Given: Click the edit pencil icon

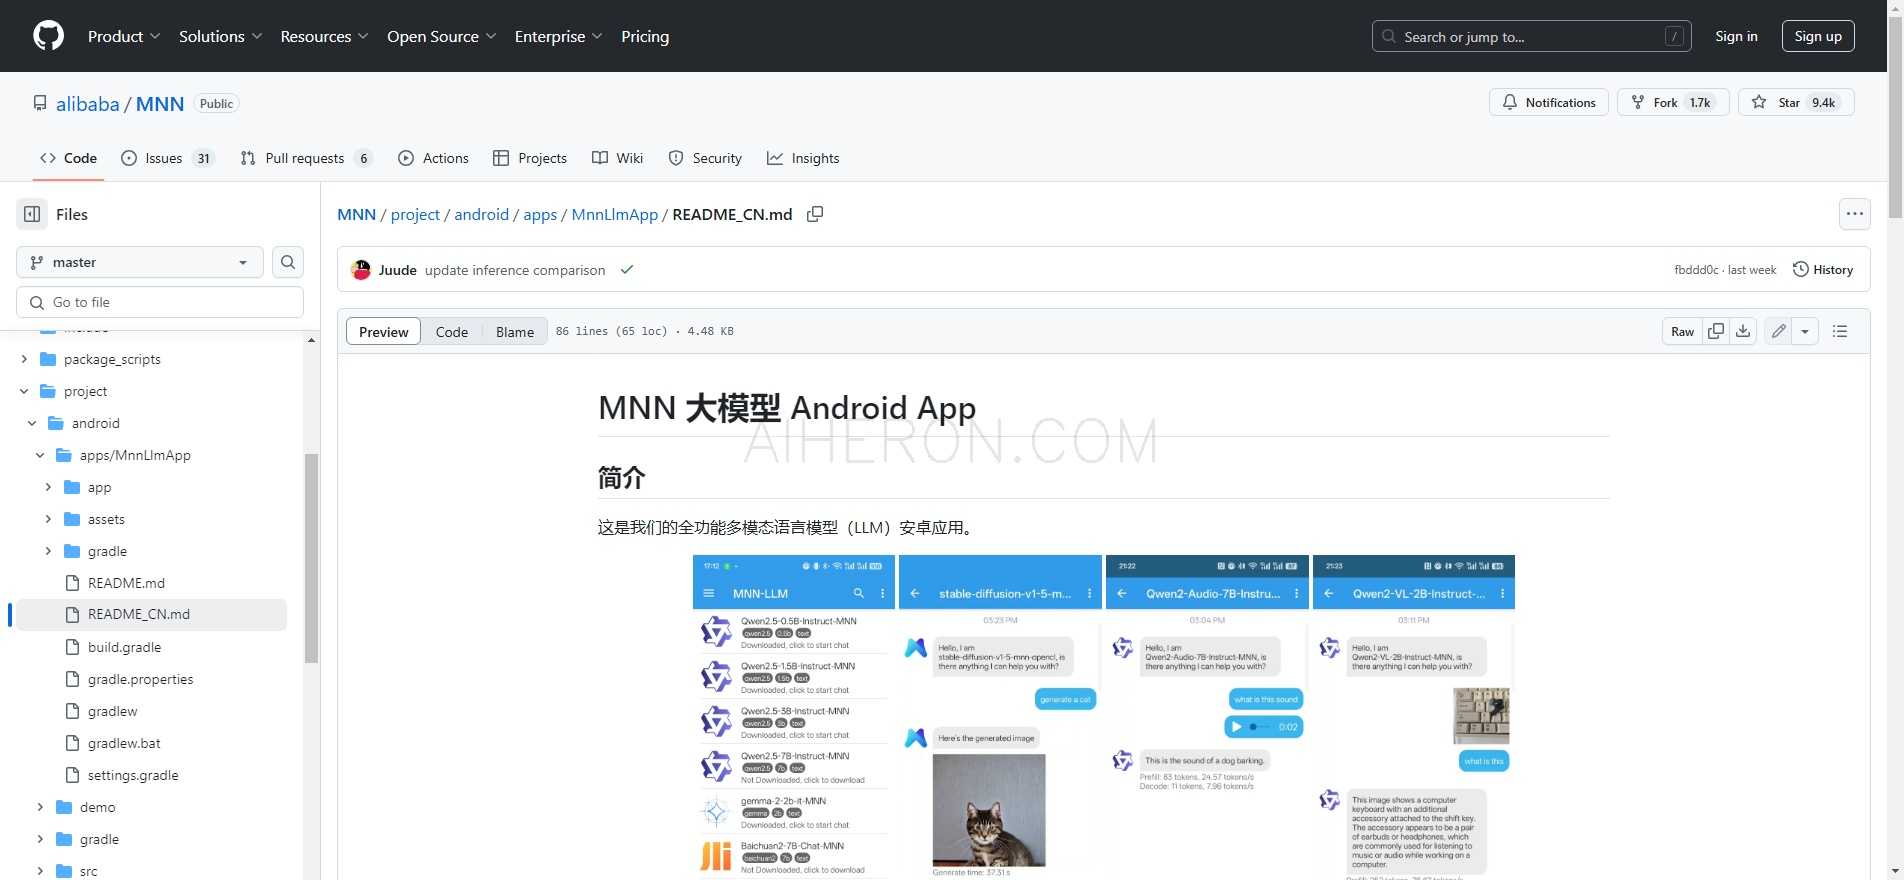Looking at the screenshot, I should [x=1778, y=331].
